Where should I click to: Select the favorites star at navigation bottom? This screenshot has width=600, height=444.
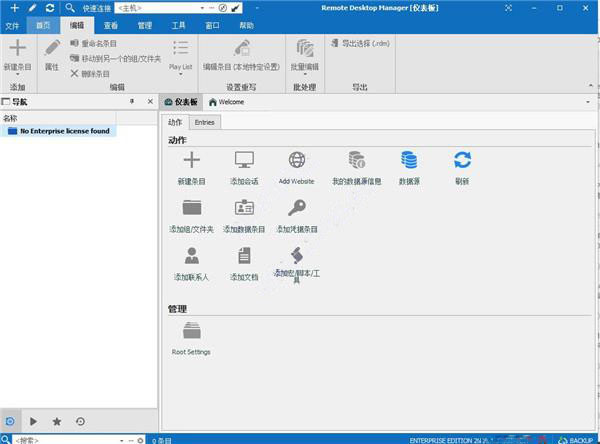coord(56,422)
